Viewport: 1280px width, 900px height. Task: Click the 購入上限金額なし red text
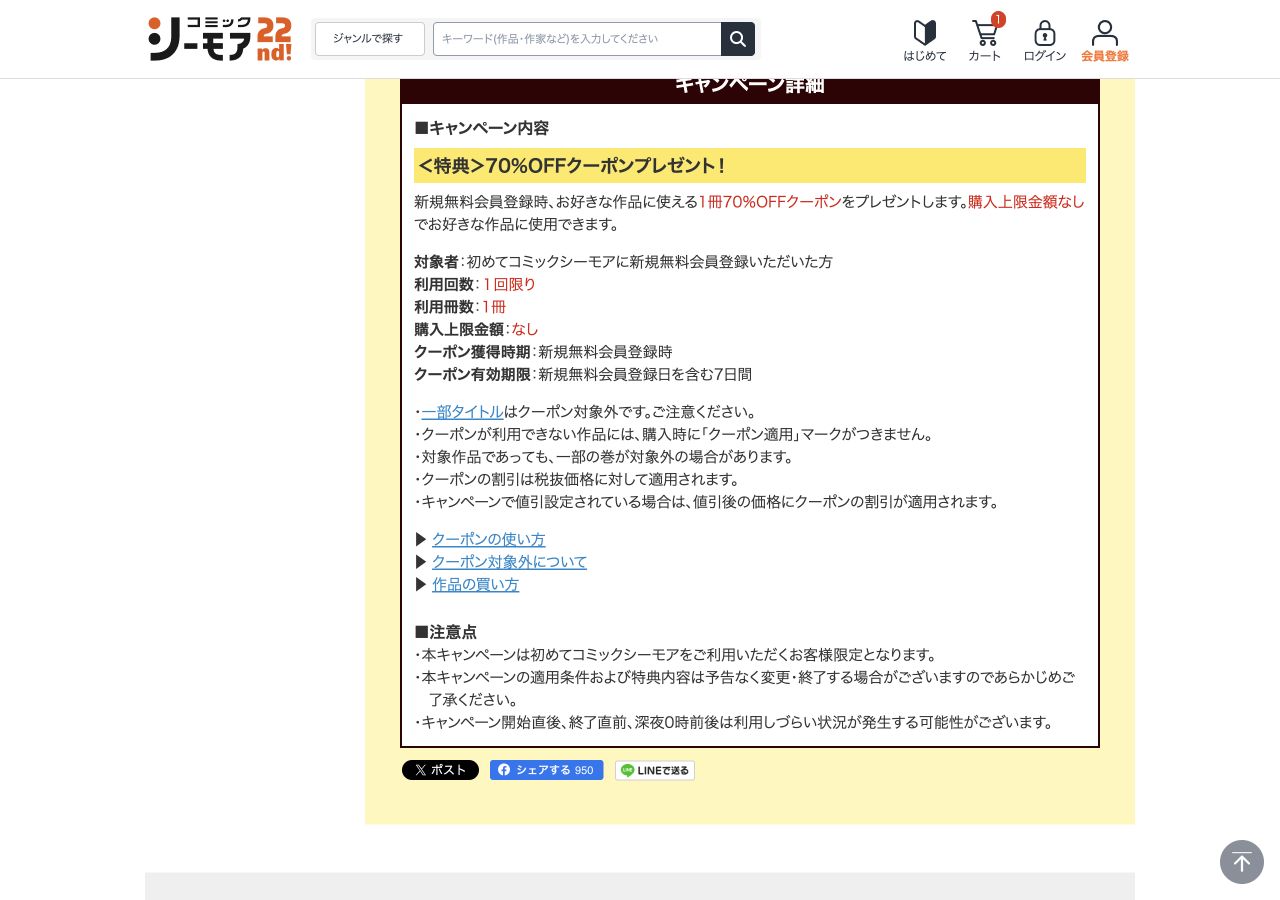(1026, 202)
